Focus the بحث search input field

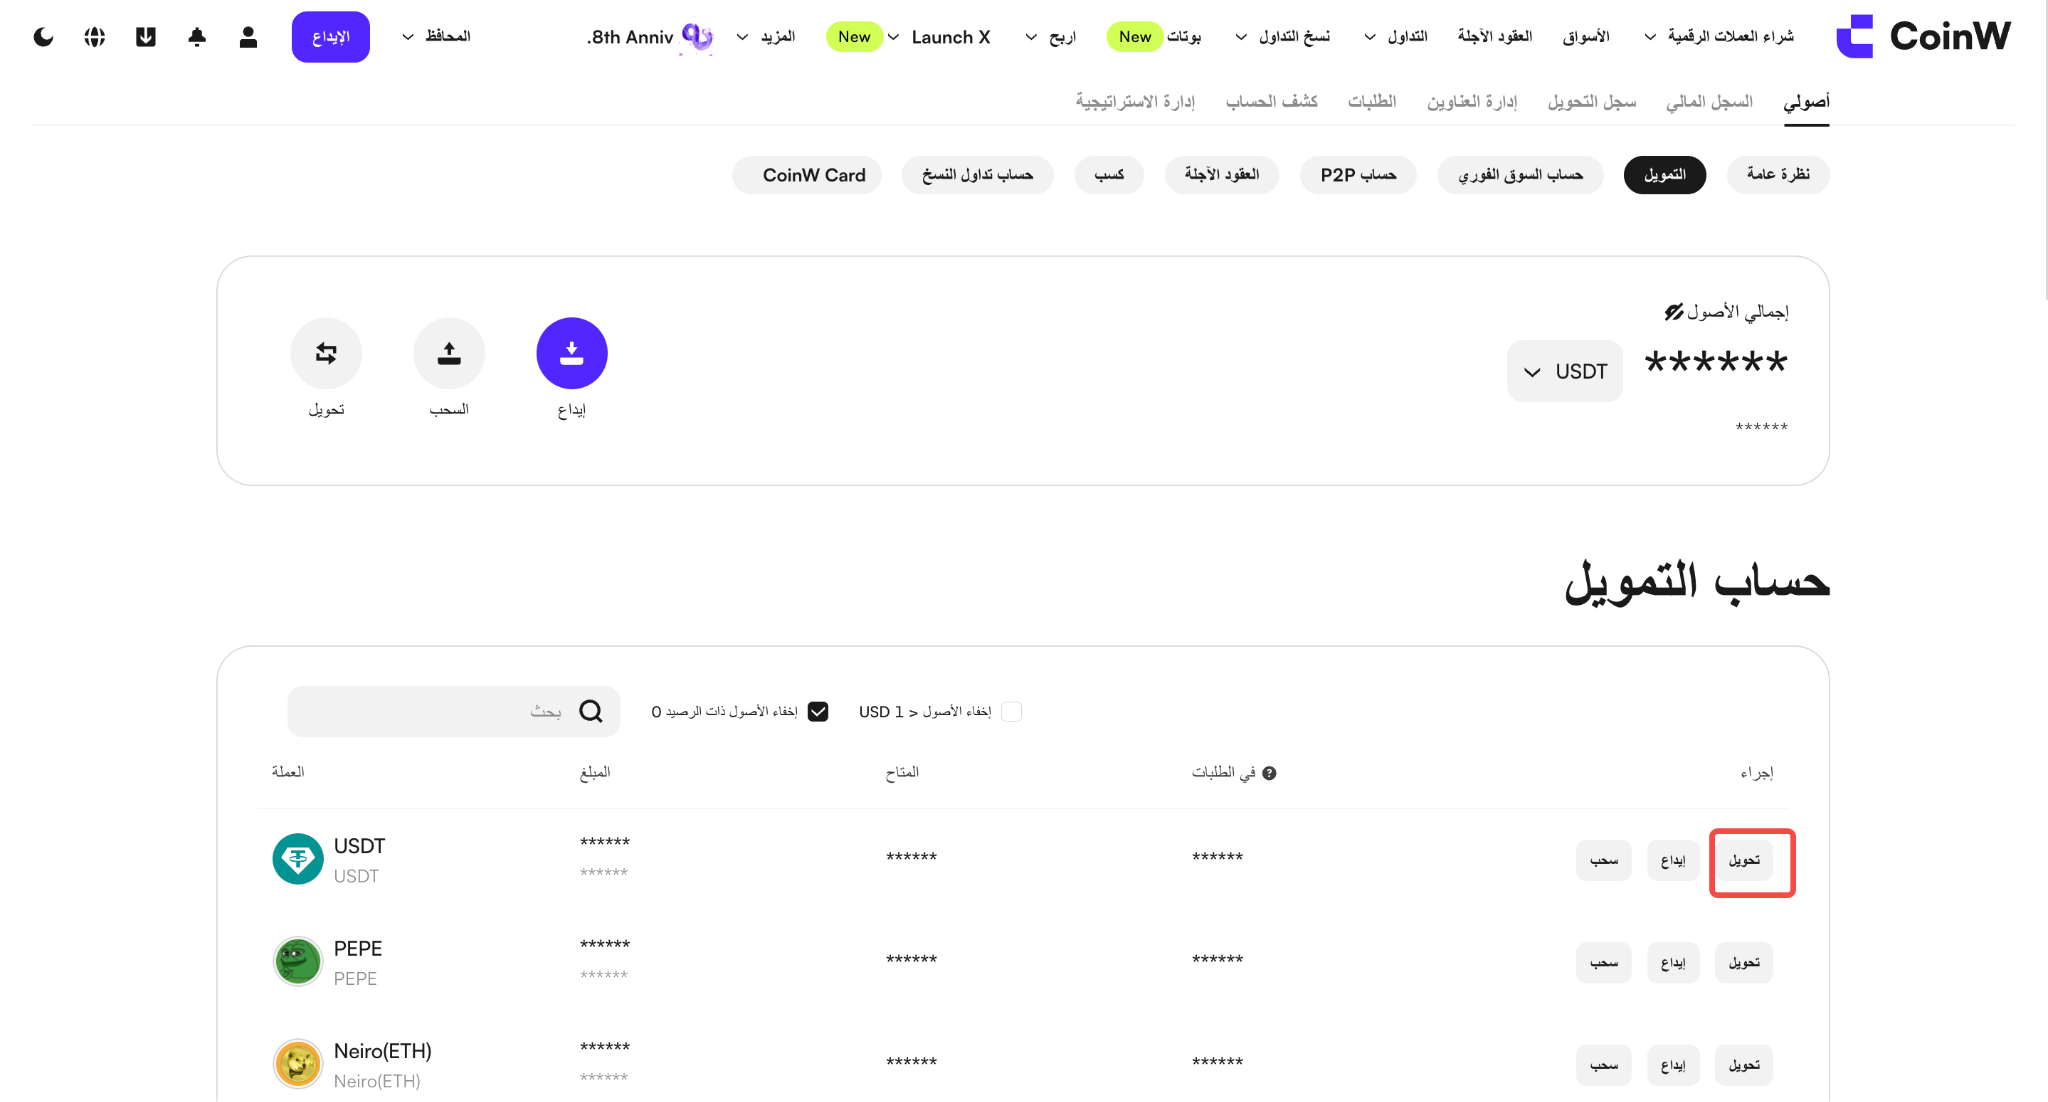point(453,711)
